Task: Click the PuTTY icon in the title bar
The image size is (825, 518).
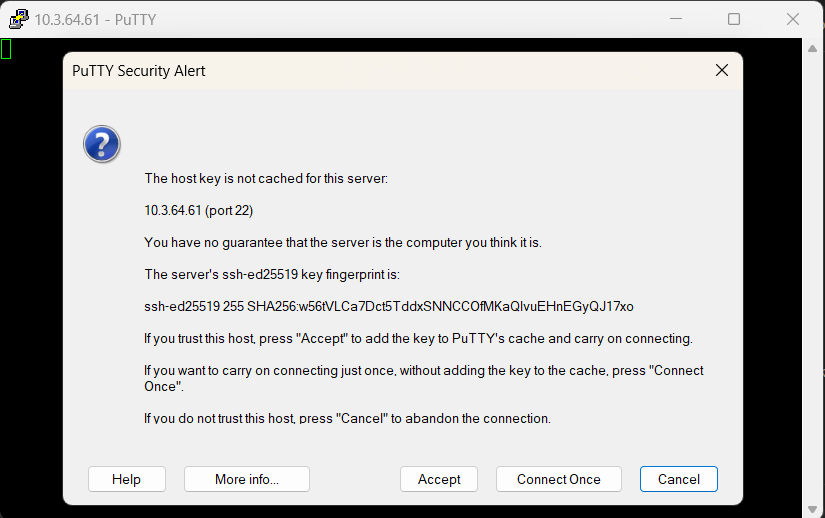Action: [18, 19]
